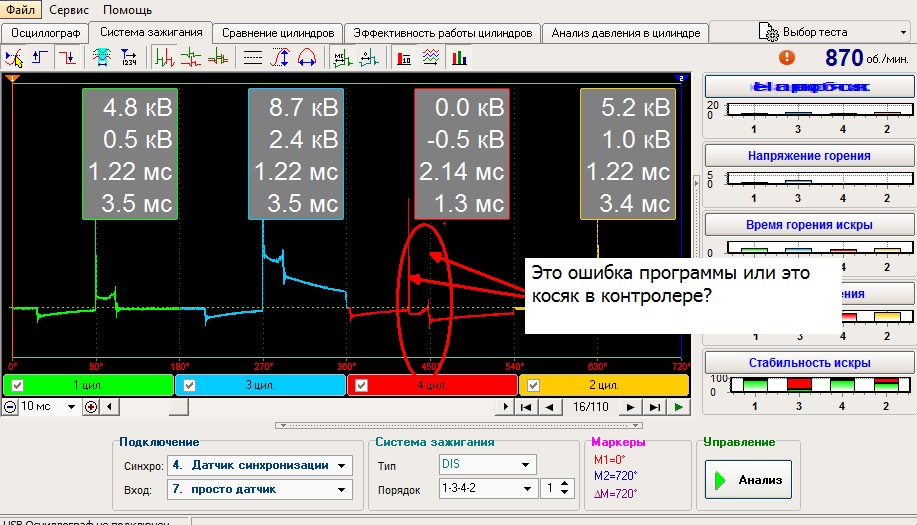Click the Выбор теста gear document icon
The width and height of the screenshot is (917, 525).
pyautogui.click(x=768, y=32)
